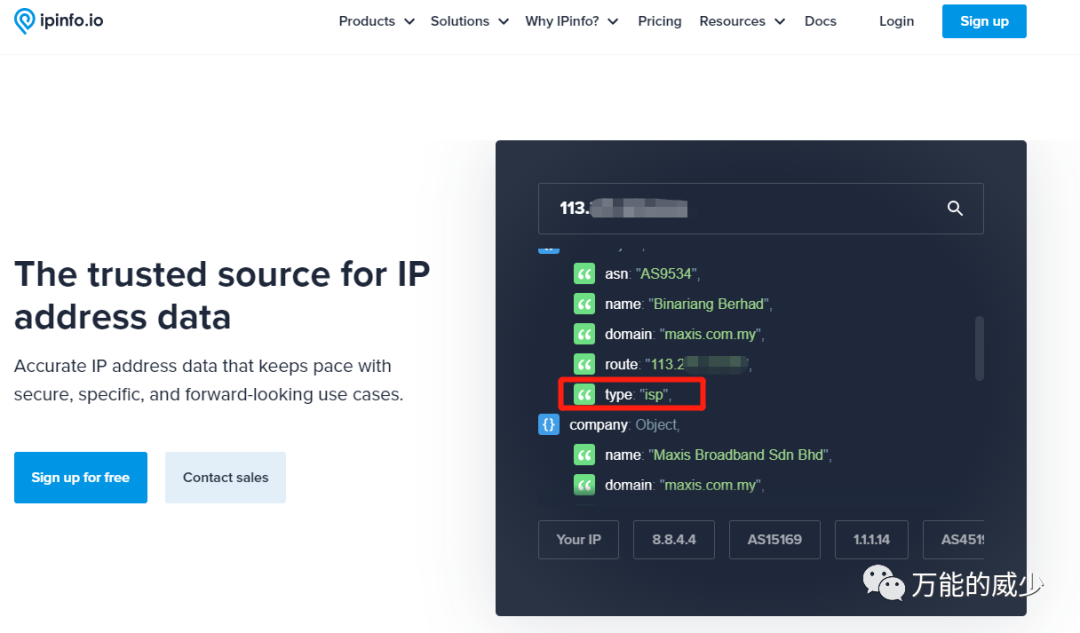Open the Docs page

pyautogui.click(x=820, y=21)
